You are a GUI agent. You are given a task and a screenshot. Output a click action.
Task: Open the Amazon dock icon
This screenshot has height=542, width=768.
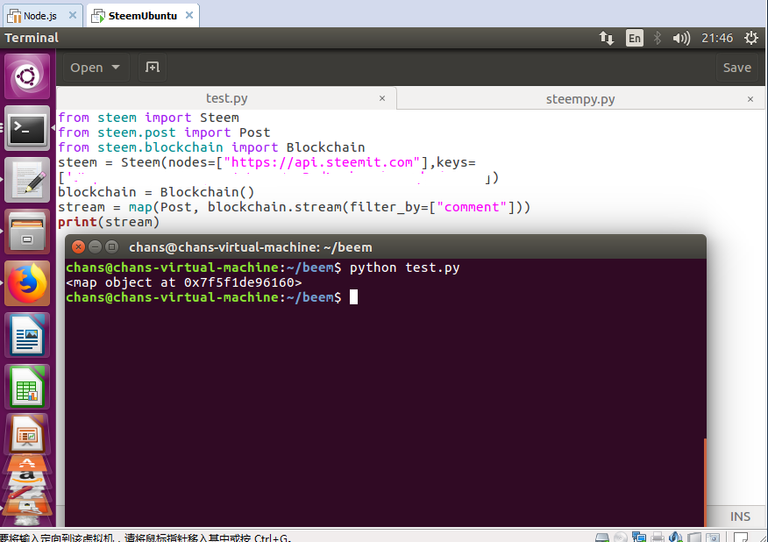coord(27,477)
